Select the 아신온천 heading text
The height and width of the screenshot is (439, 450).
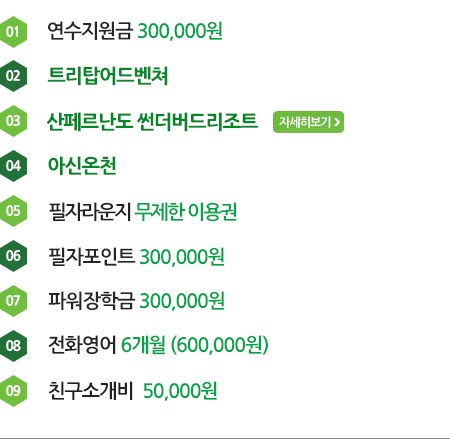click(82, 166)
